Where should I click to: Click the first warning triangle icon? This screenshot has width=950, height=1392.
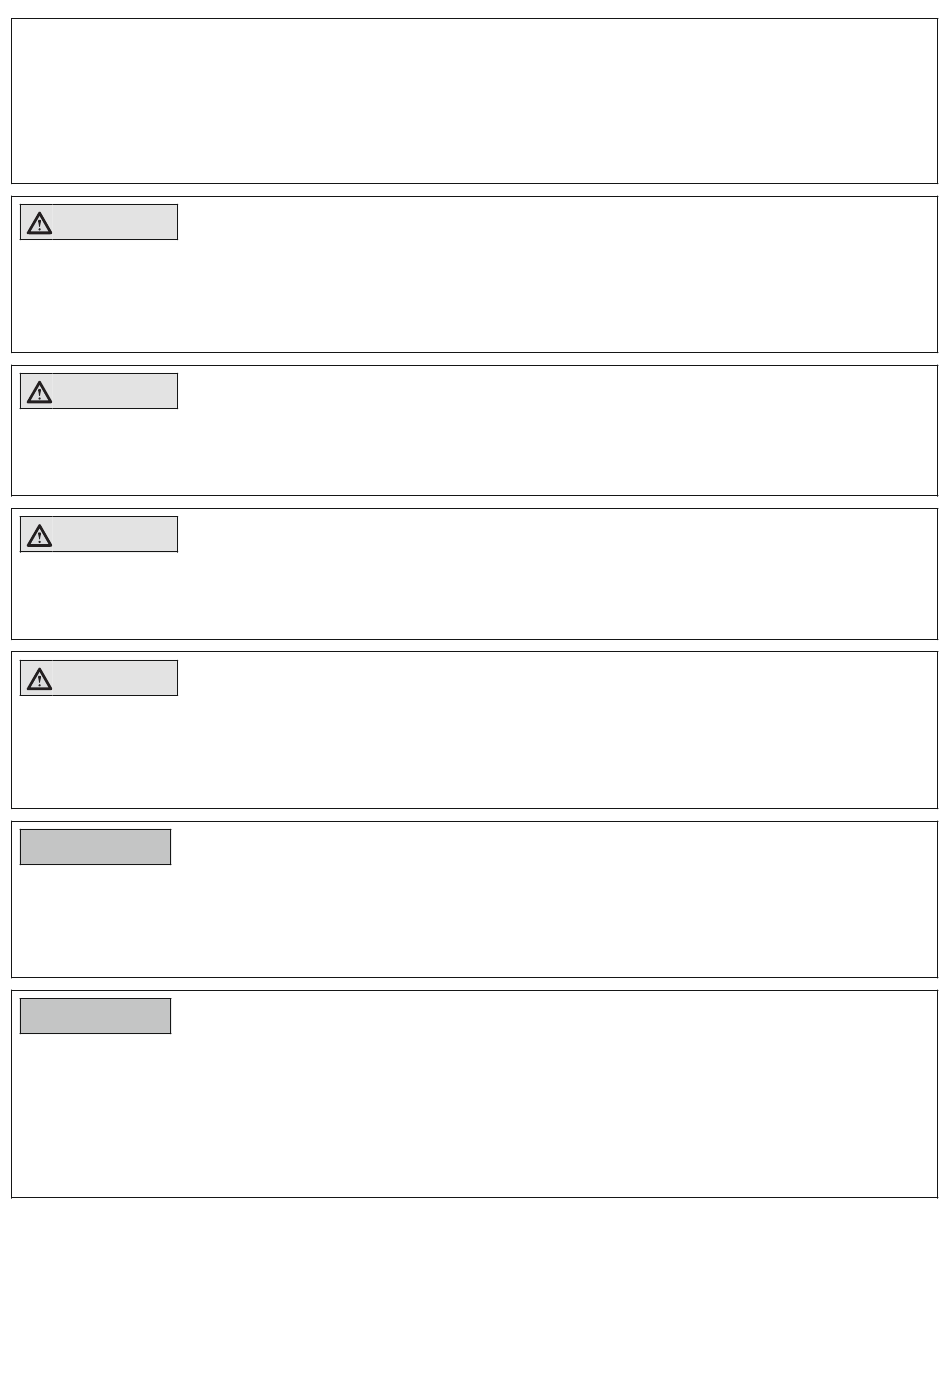39,222
